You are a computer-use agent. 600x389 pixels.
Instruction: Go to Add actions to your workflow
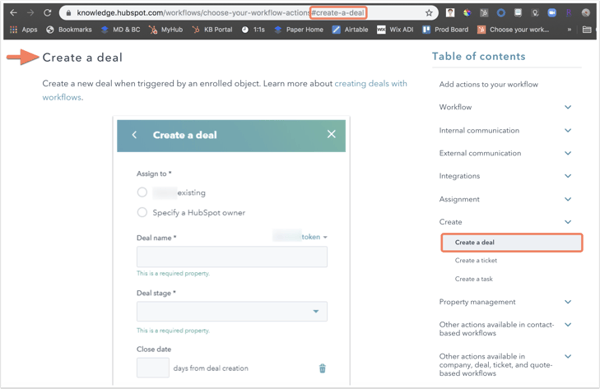[488, 84]
